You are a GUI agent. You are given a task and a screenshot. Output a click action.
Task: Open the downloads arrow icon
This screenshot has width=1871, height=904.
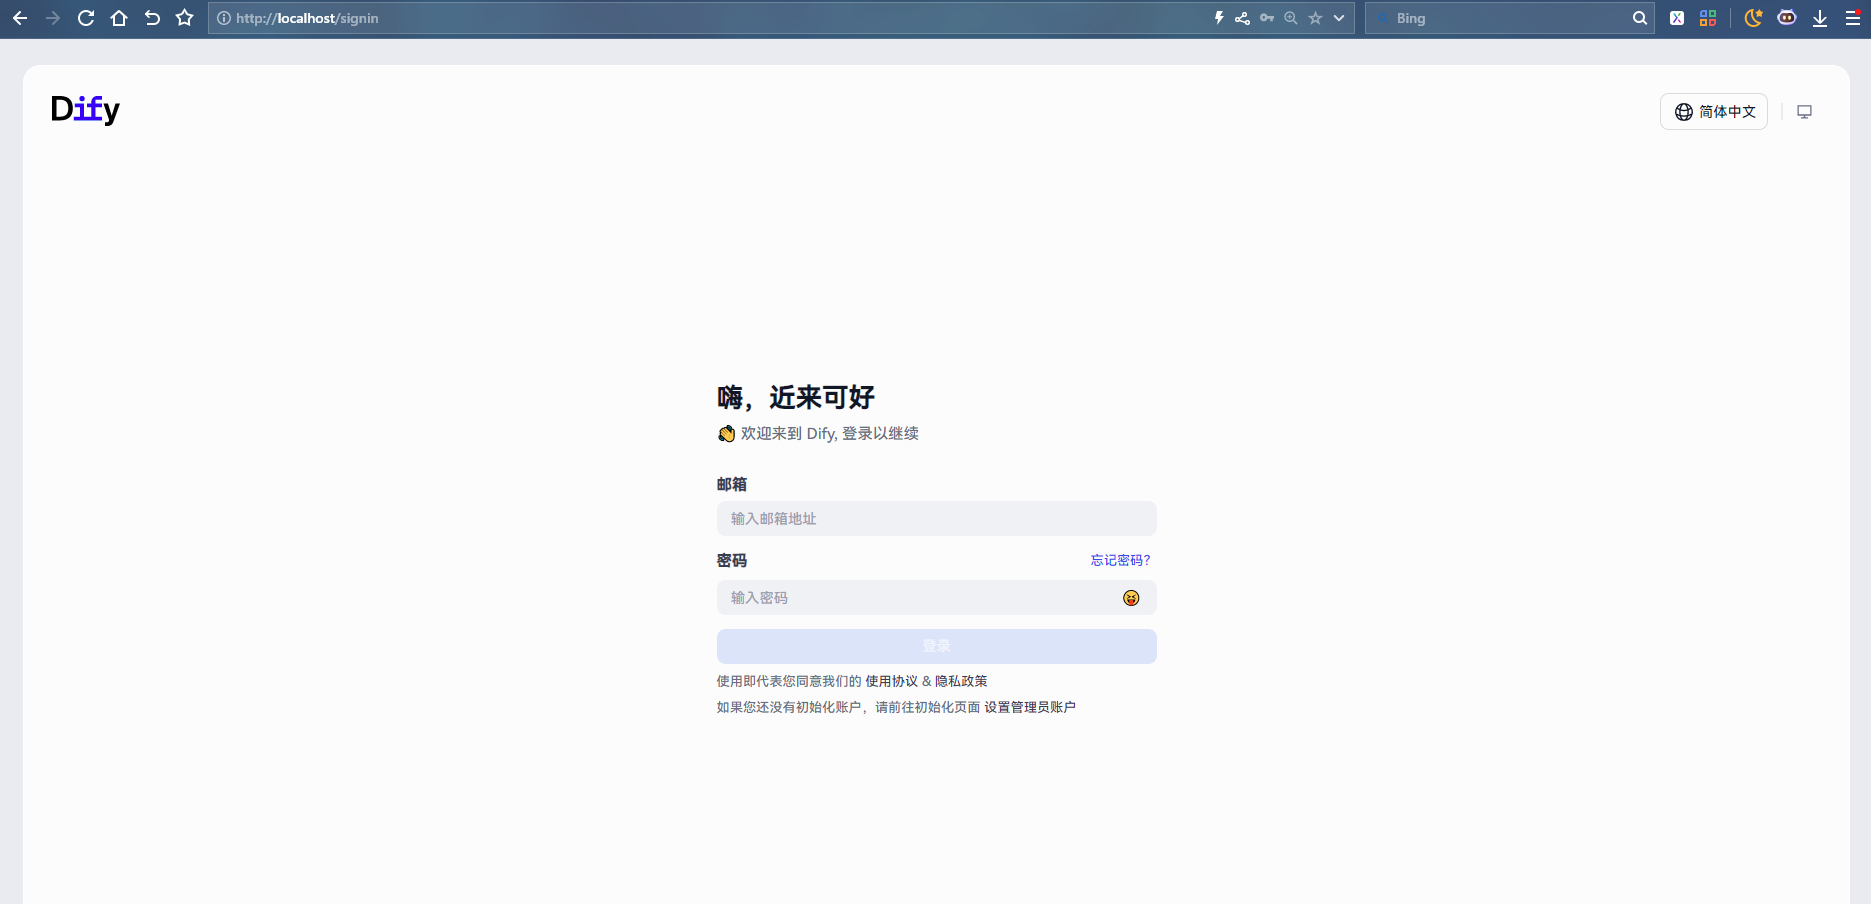(1820, 18)
